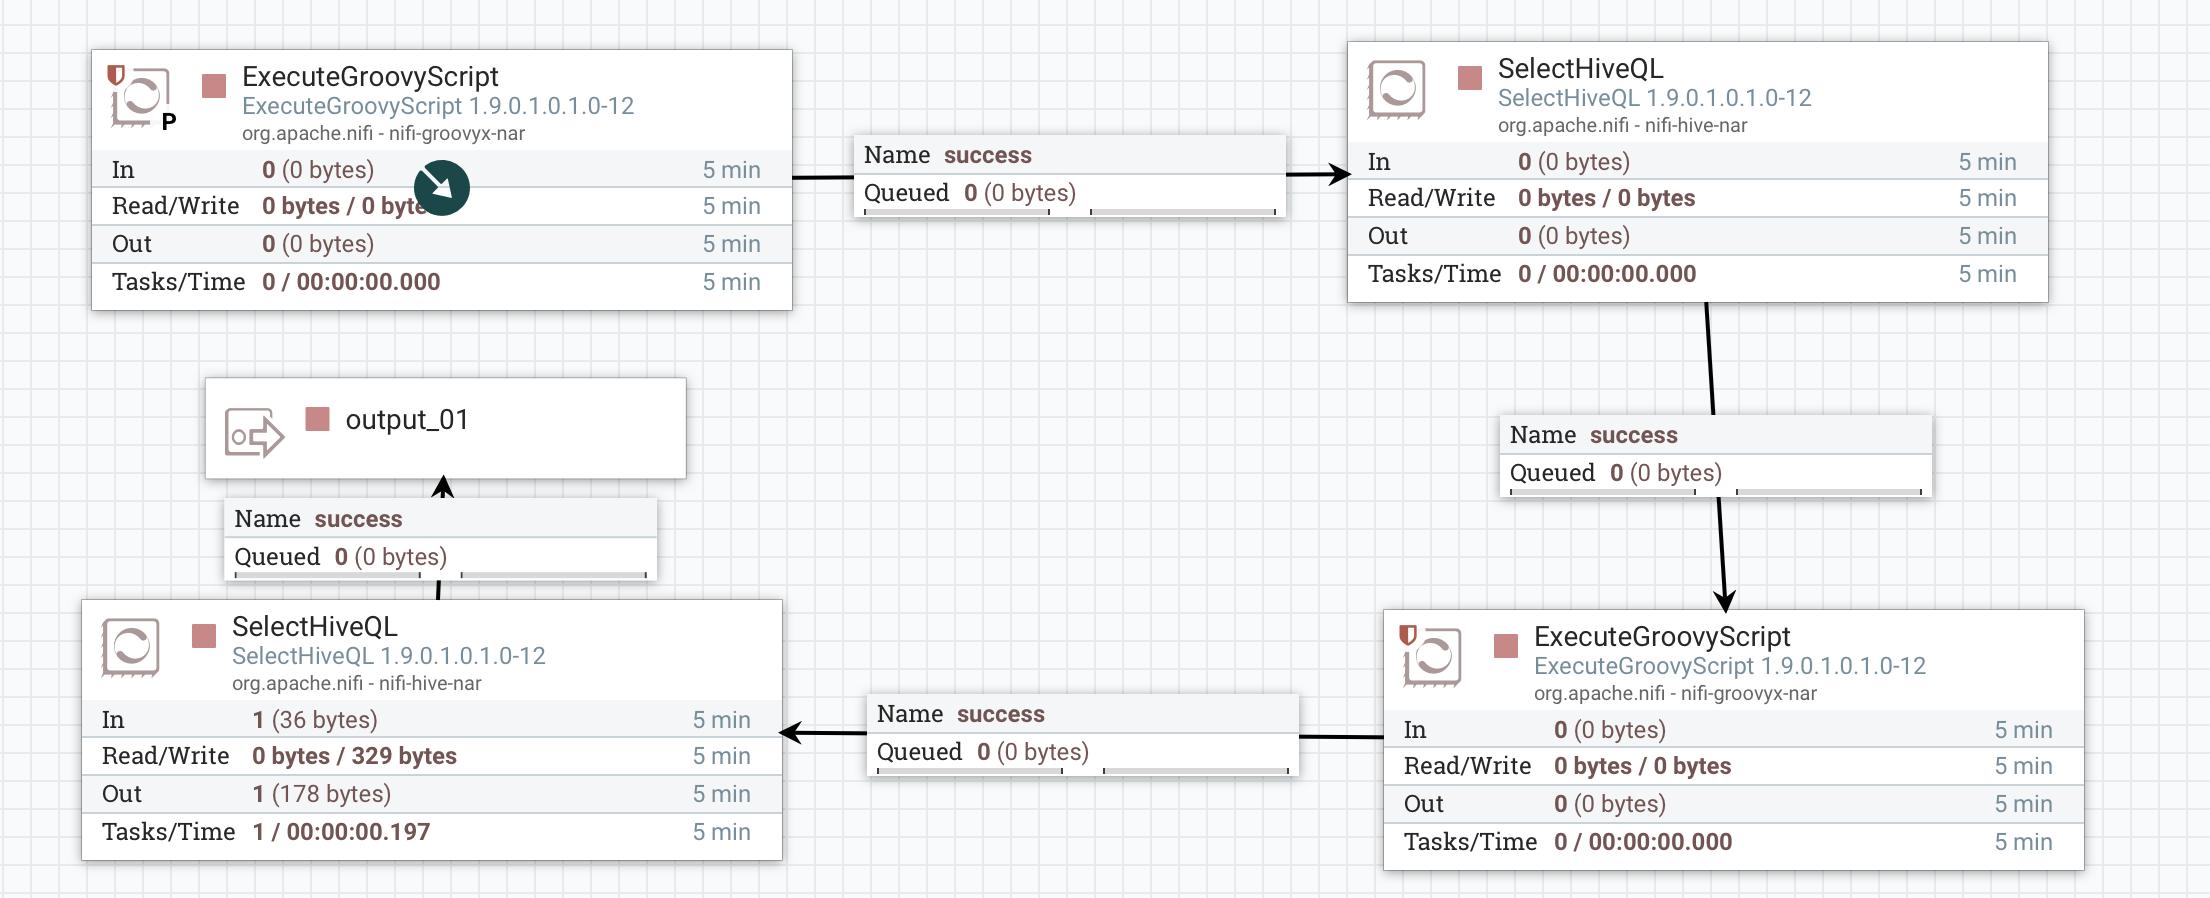This screenshot has width=2210, height=898.
Task: Click In value 1 (36 bytes)
Action: point(315,720)
